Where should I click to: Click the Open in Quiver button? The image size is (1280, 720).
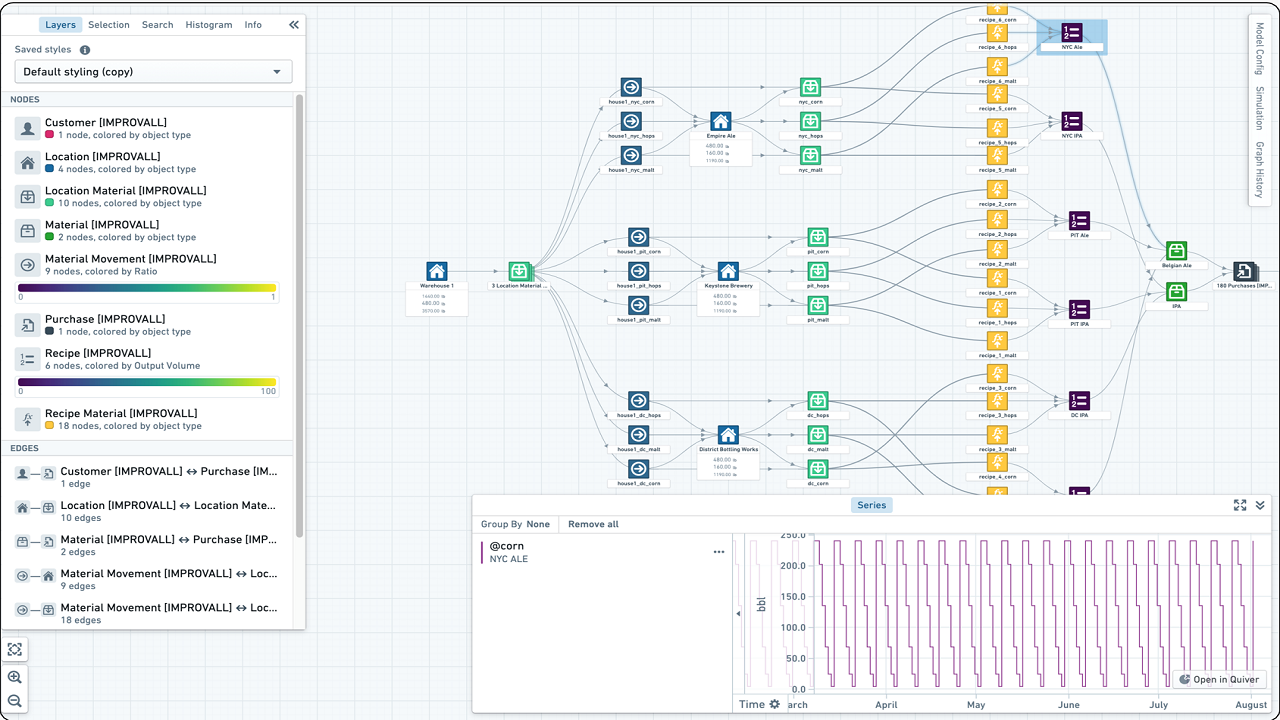tap(1218, 679)
